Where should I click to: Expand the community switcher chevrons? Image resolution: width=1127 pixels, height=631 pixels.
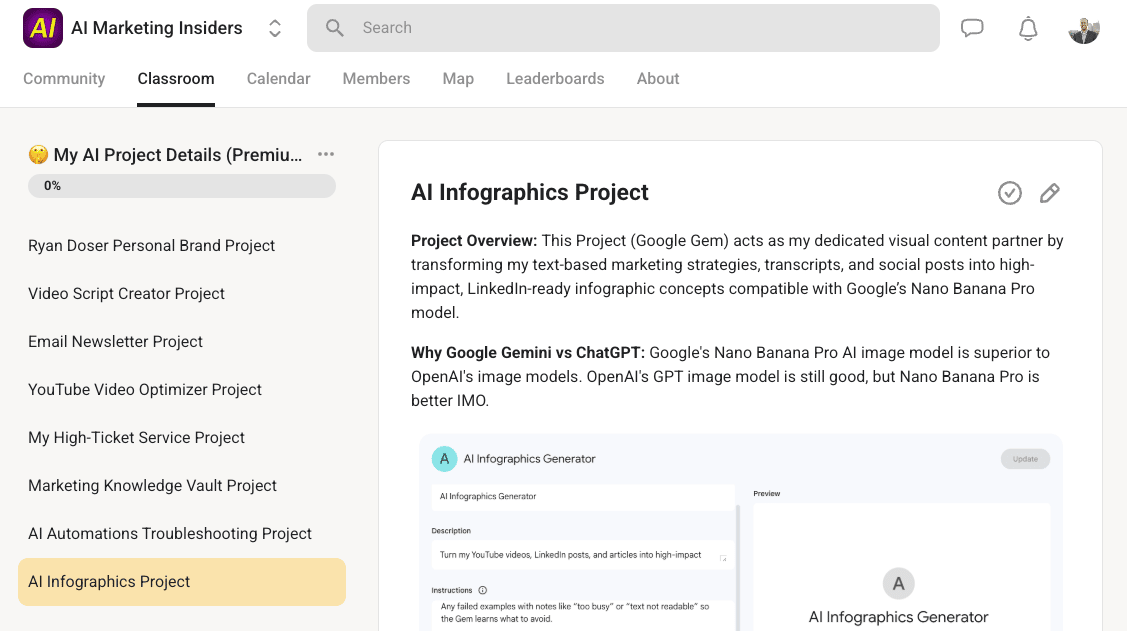click(275, 28)
